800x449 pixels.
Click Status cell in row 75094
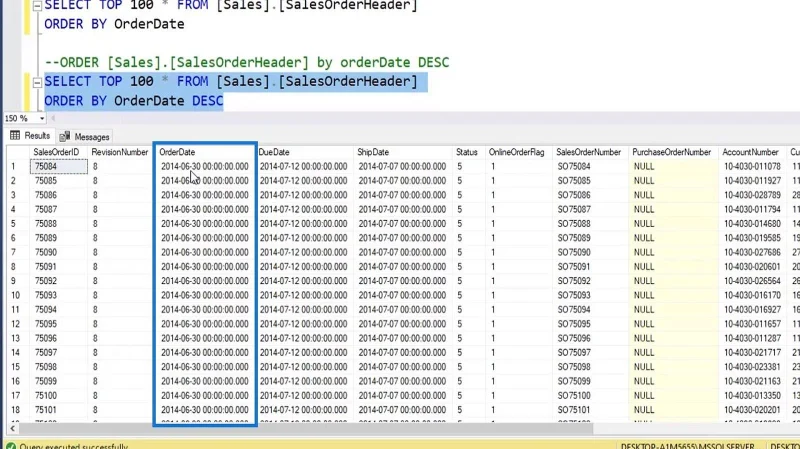click(469, 310)
